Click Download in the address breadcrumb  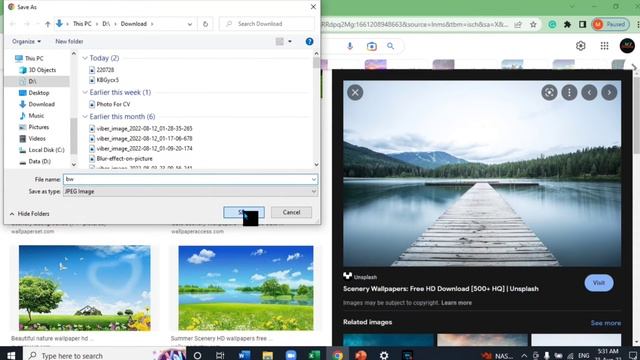133,24
